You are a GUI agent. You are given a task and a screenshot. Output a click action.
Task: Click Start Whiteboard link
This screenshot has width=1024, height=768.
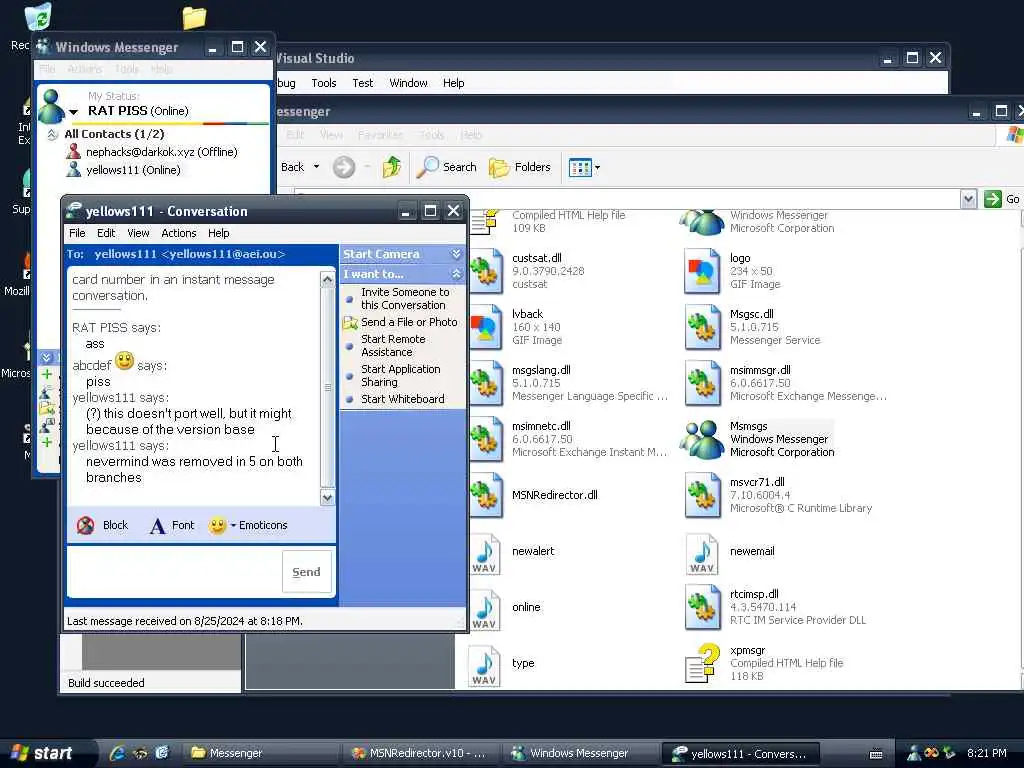click(x=402, y=399)
